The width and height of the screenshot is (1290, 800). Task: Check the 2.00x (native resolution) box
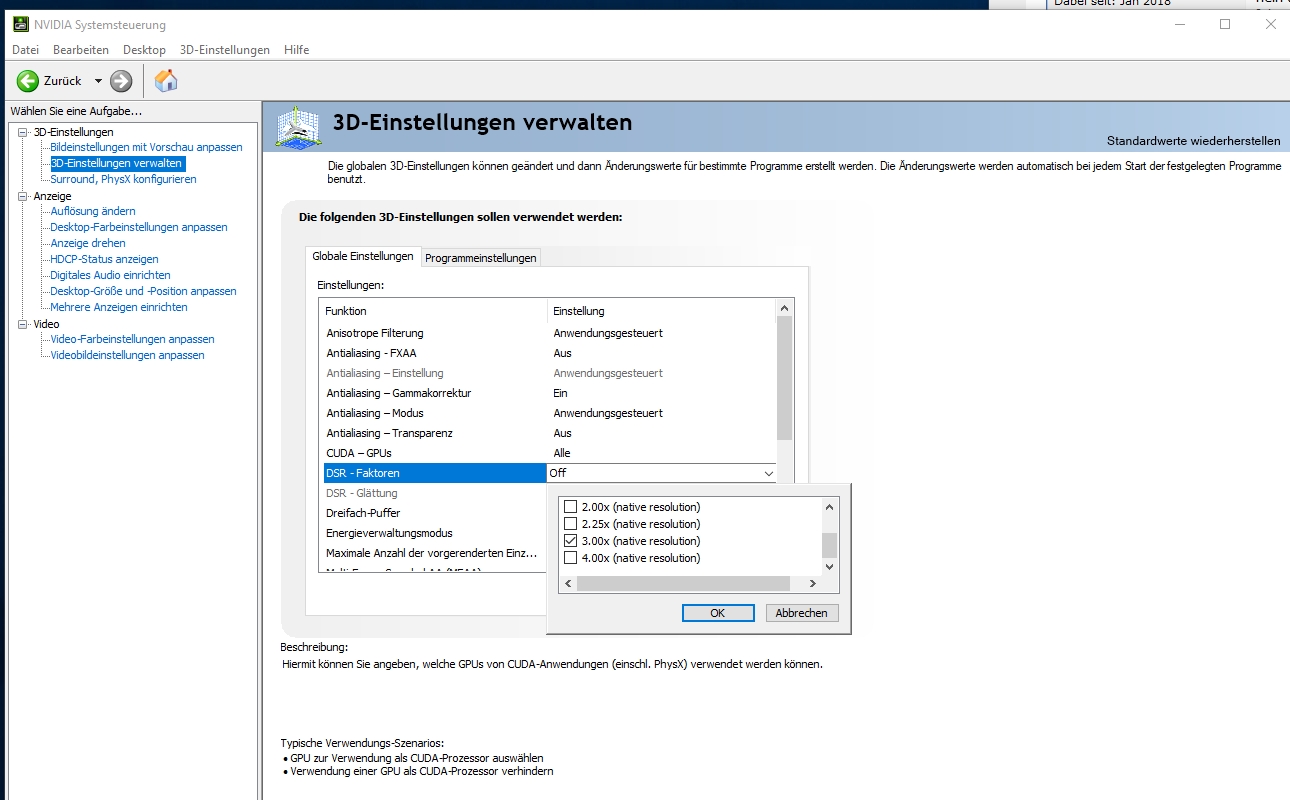click(571, 507)
